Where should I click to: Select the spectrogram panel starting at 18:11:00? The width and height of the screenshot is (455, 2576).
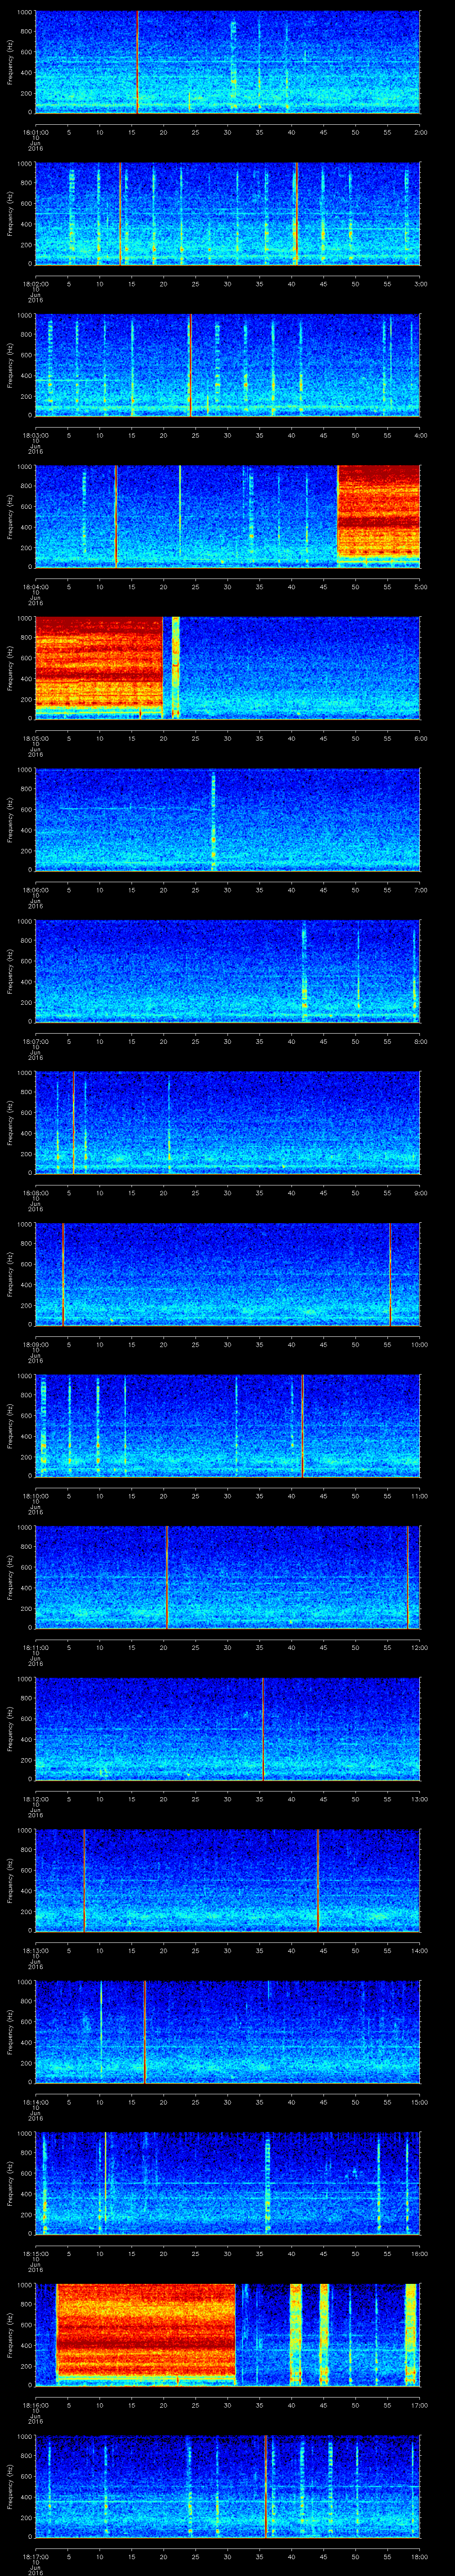pyautogui.click(x=227, y=1577)
